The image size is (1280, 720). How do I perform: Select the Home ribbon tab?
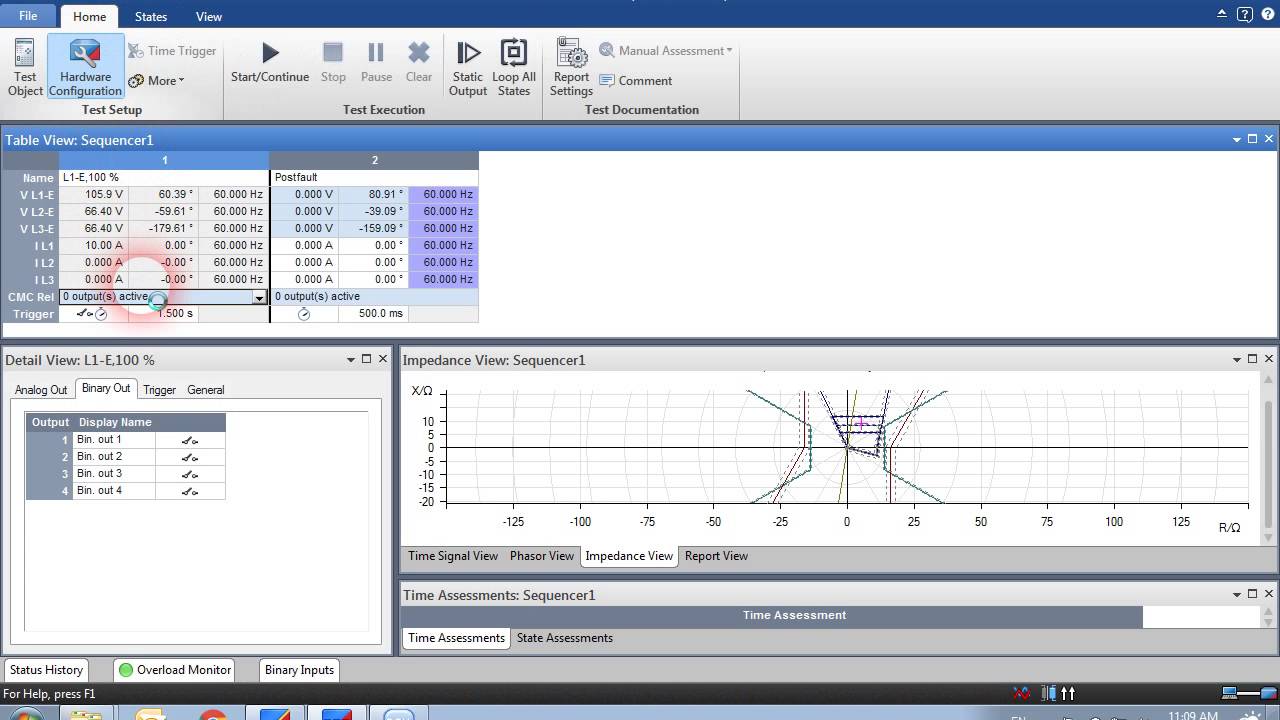pos(89,17)
